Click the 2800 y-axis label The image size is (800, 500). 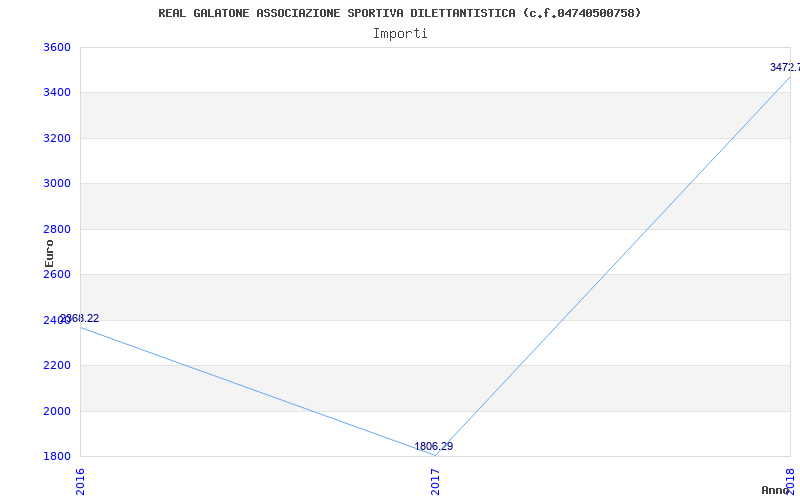[x=56, y=229]
